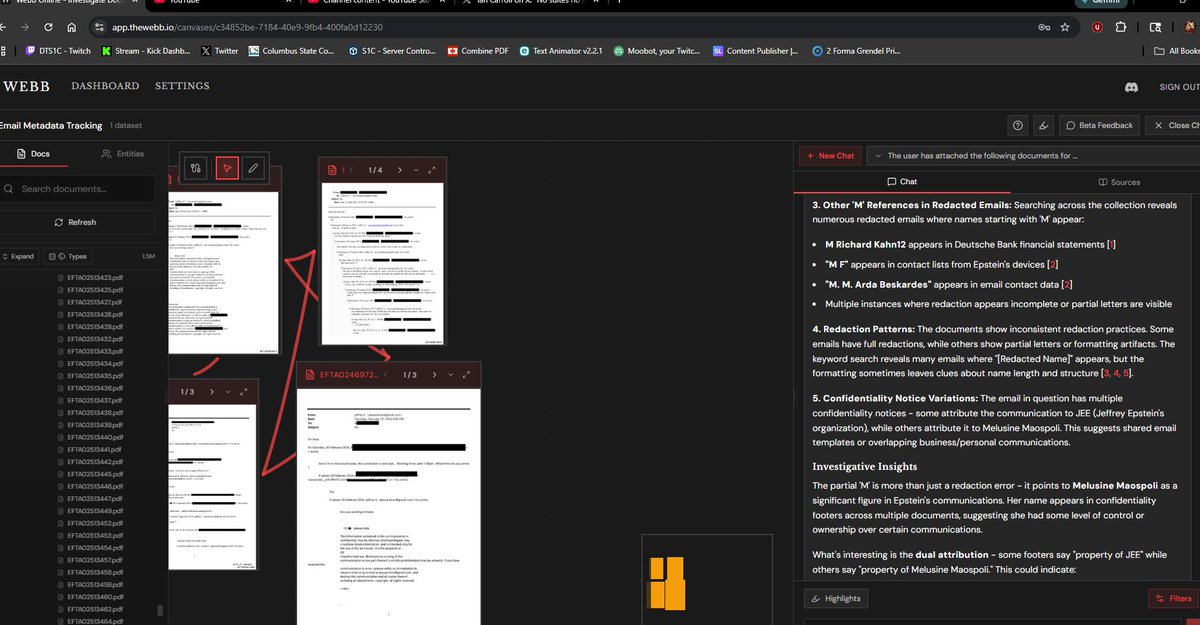The image size is (1200, 625).
Task: Switch to the Docs tab
Action: 33,154
